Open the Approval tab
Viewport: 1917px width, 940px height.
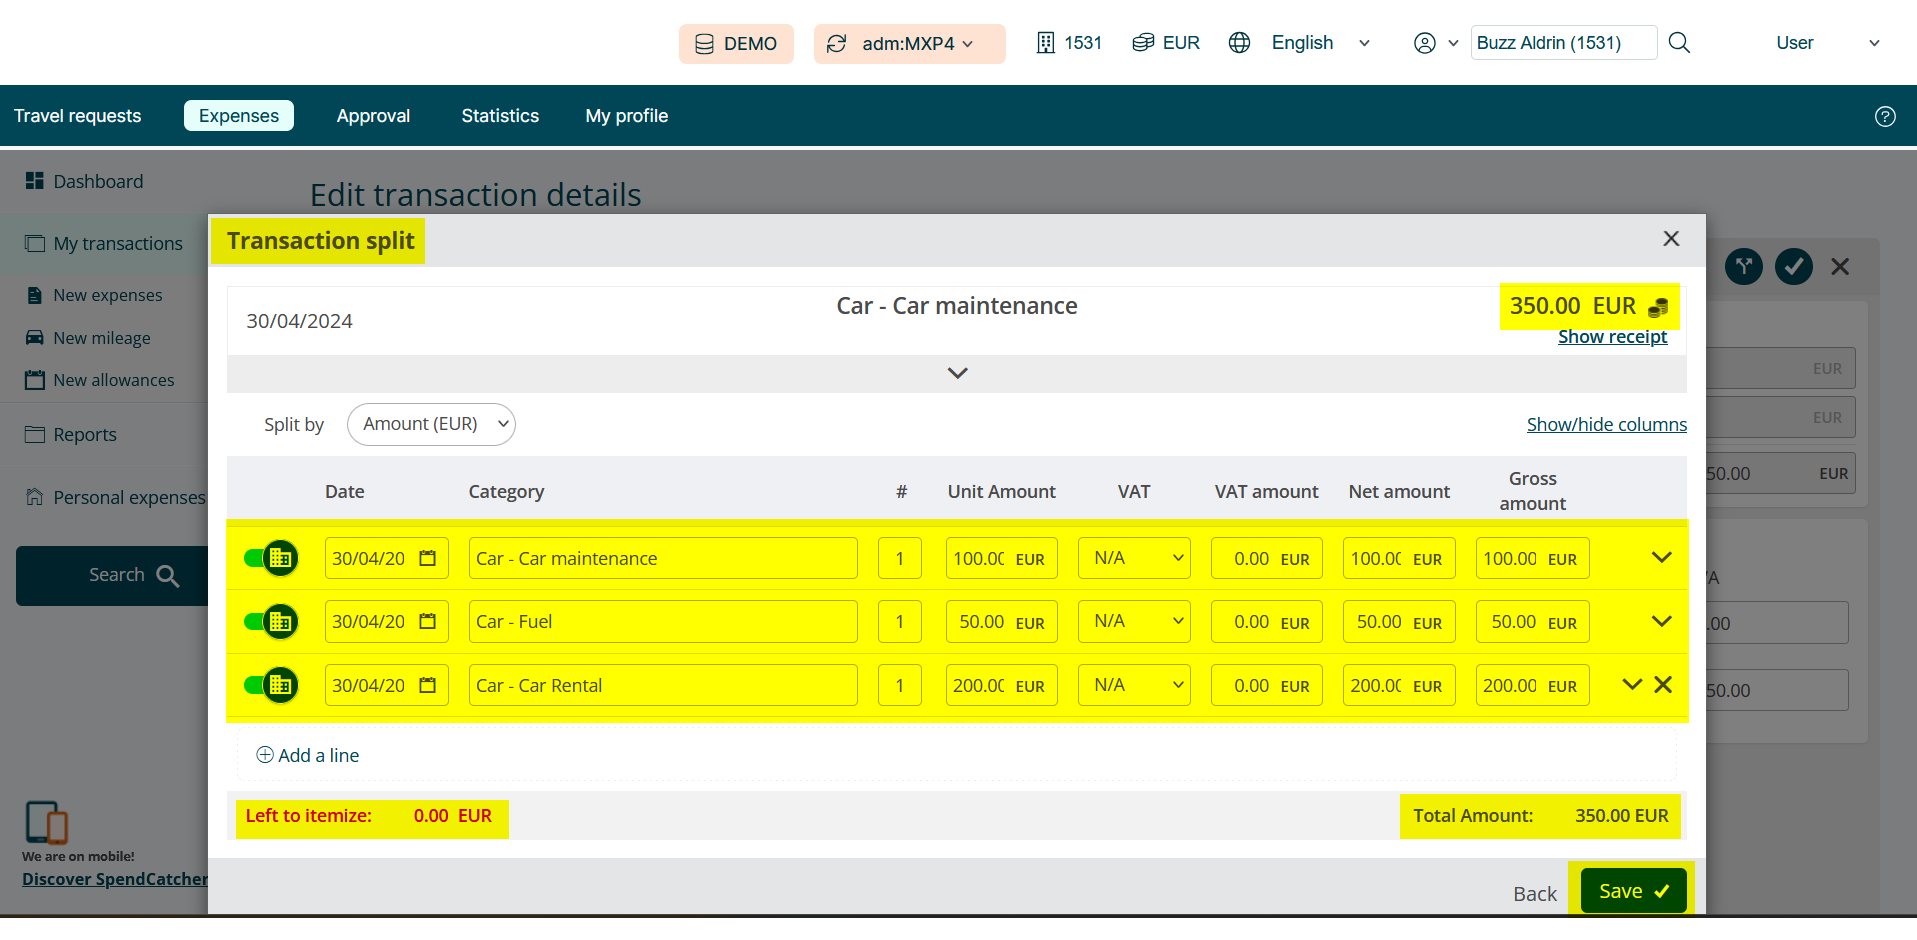[373, 116]
